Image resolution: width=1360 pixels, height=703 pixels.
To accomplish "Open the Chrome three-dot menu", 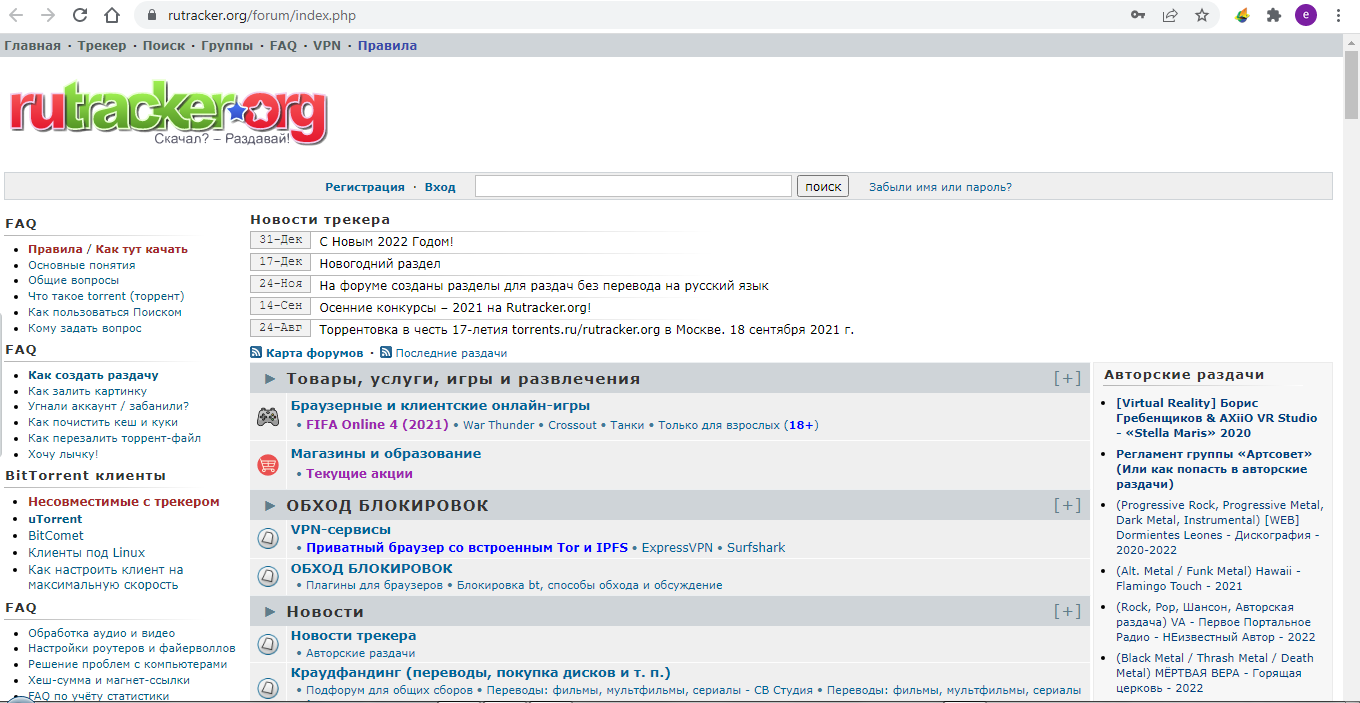I will coord(1338,15).
